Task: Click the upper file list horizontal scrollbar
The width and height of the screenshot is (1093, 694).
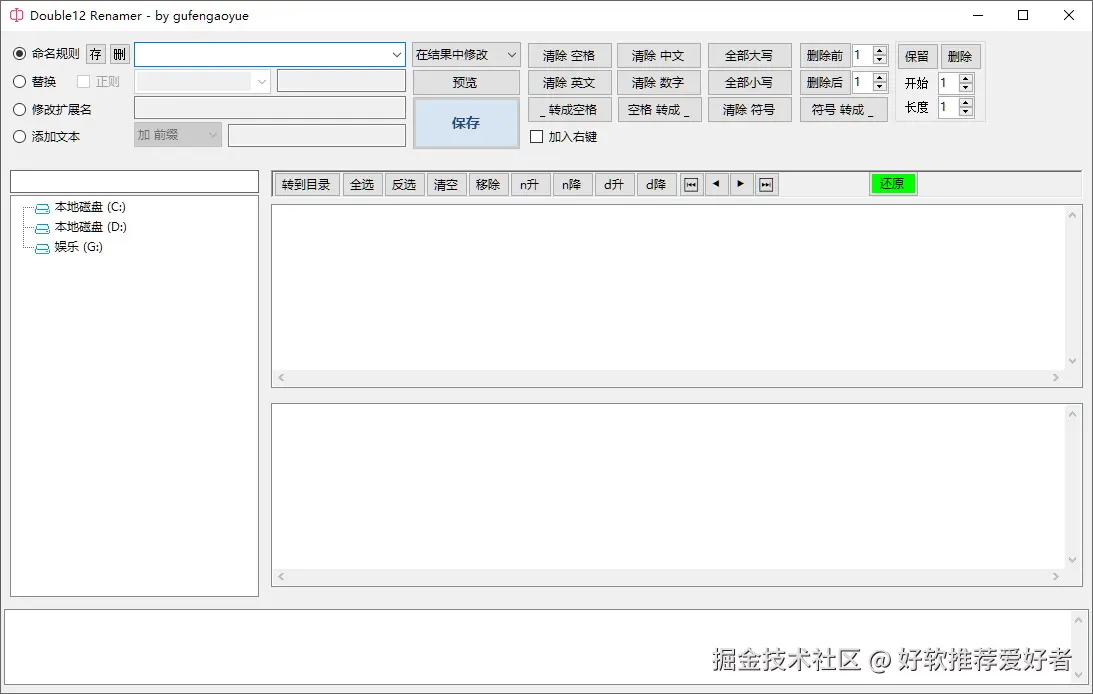Action: click(x=668, y=378)
